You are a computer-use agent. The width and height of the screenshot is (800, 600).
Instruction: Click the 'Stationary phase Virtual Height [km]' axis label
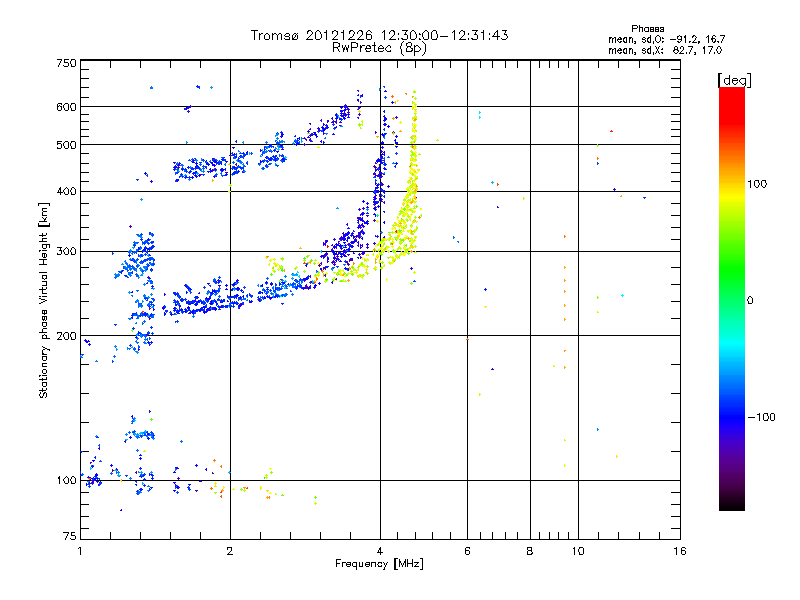click(44, 301)
